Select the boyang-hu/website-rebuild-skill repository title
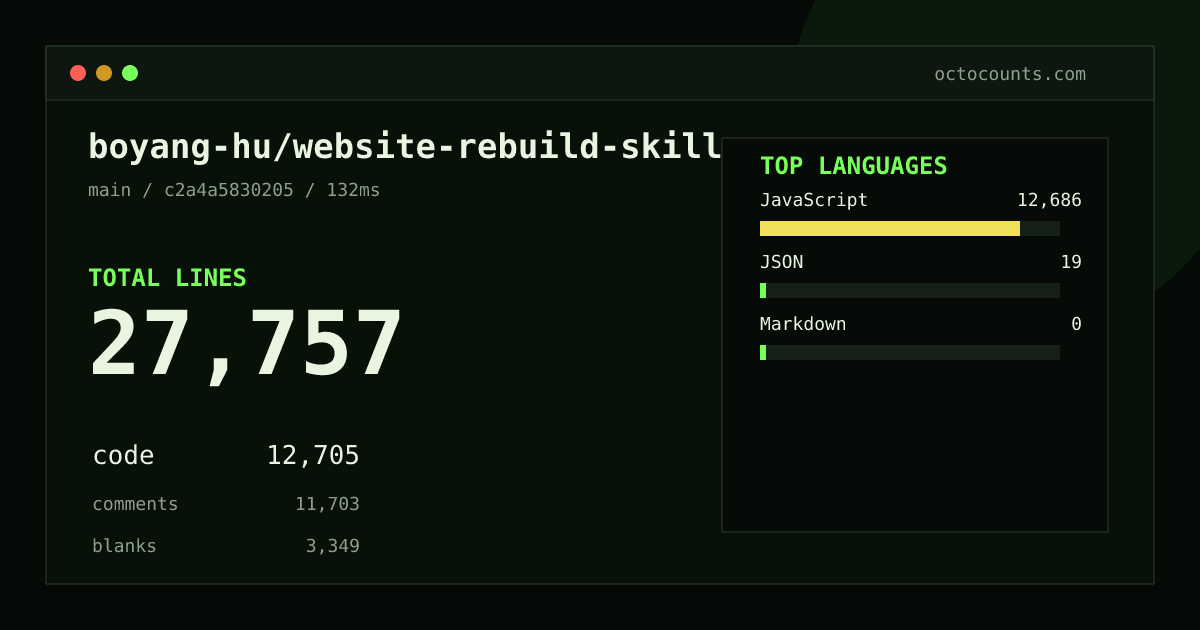Viewport: 1200px width, 630px height. pyautogui.click(x=405, y=147)
